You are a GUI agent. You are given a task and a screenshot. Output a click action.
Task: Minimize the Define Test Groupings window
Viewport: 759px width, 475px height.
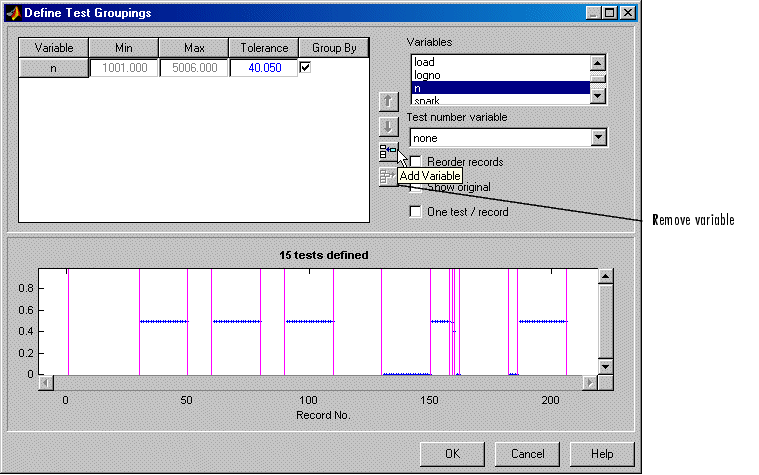594,13
